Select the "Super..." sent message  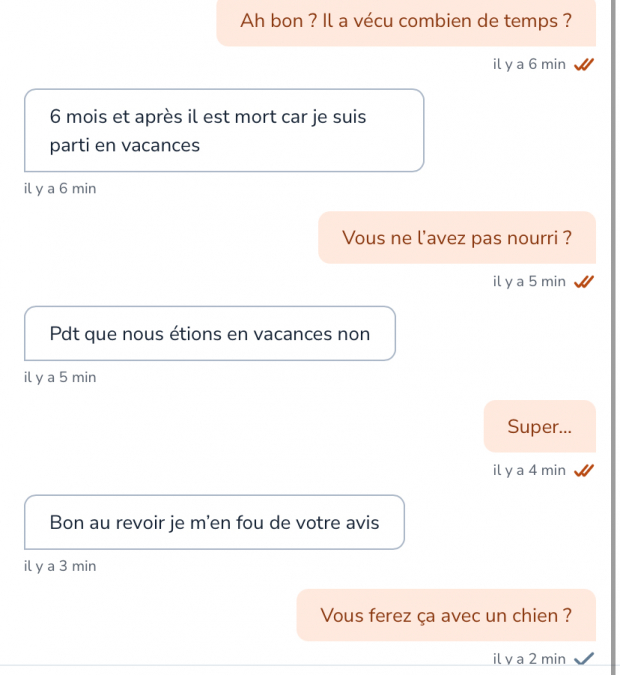click(x=539, y=426)
